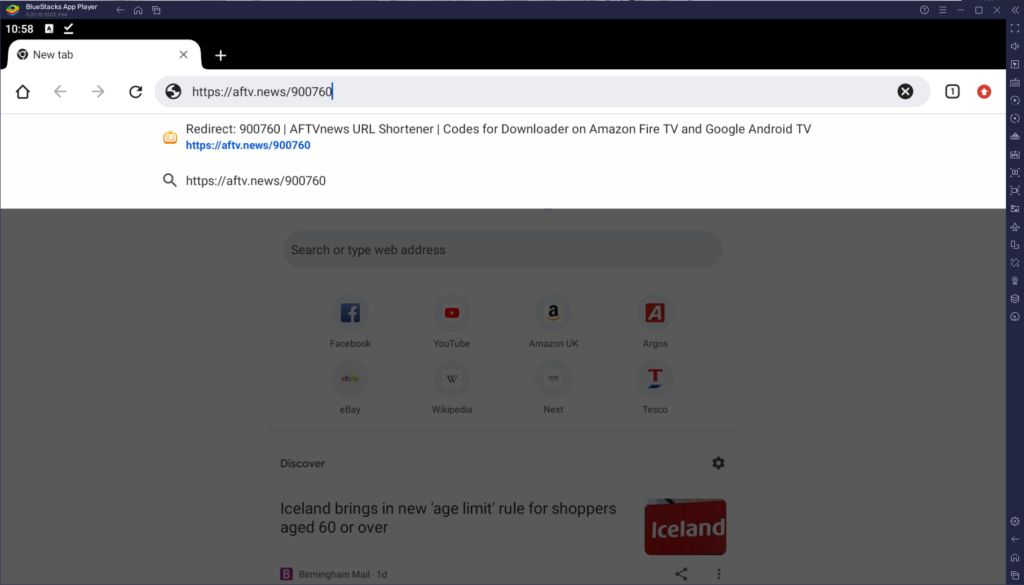This screenshot has width=1024, height=585.
Task: Click the red Chrome update icon
Action: click(x=984, y=92)
